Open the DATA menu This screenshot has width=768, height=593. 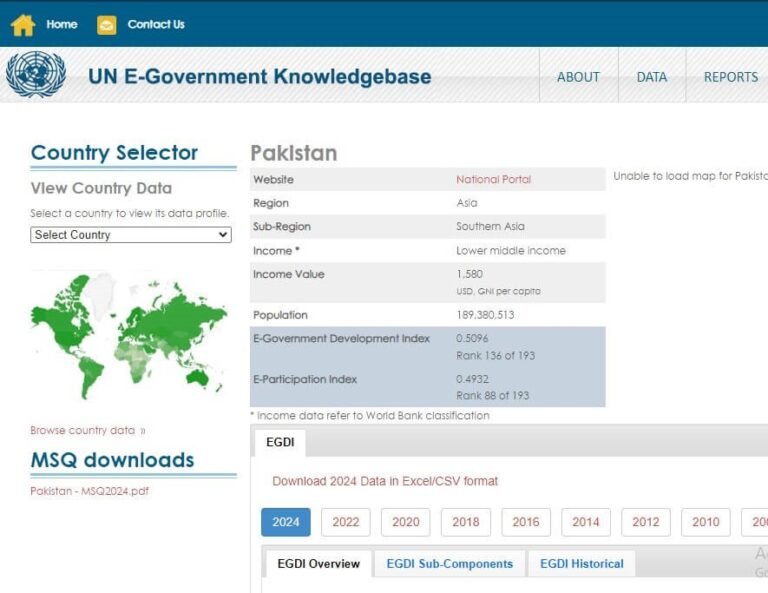(651, 77)
